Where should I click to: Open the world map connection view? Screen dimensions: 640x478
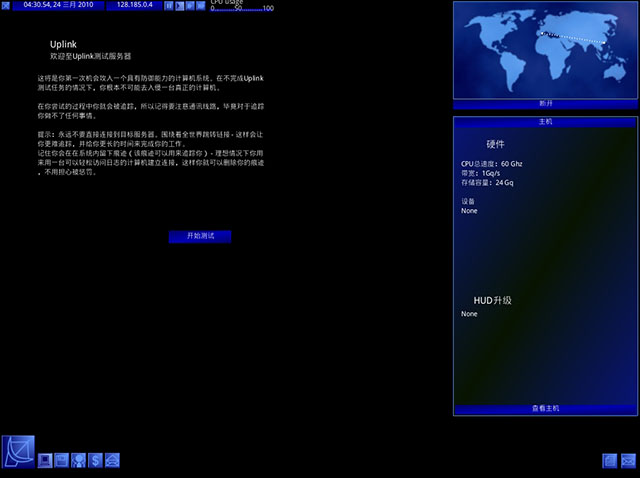[545, 50]
